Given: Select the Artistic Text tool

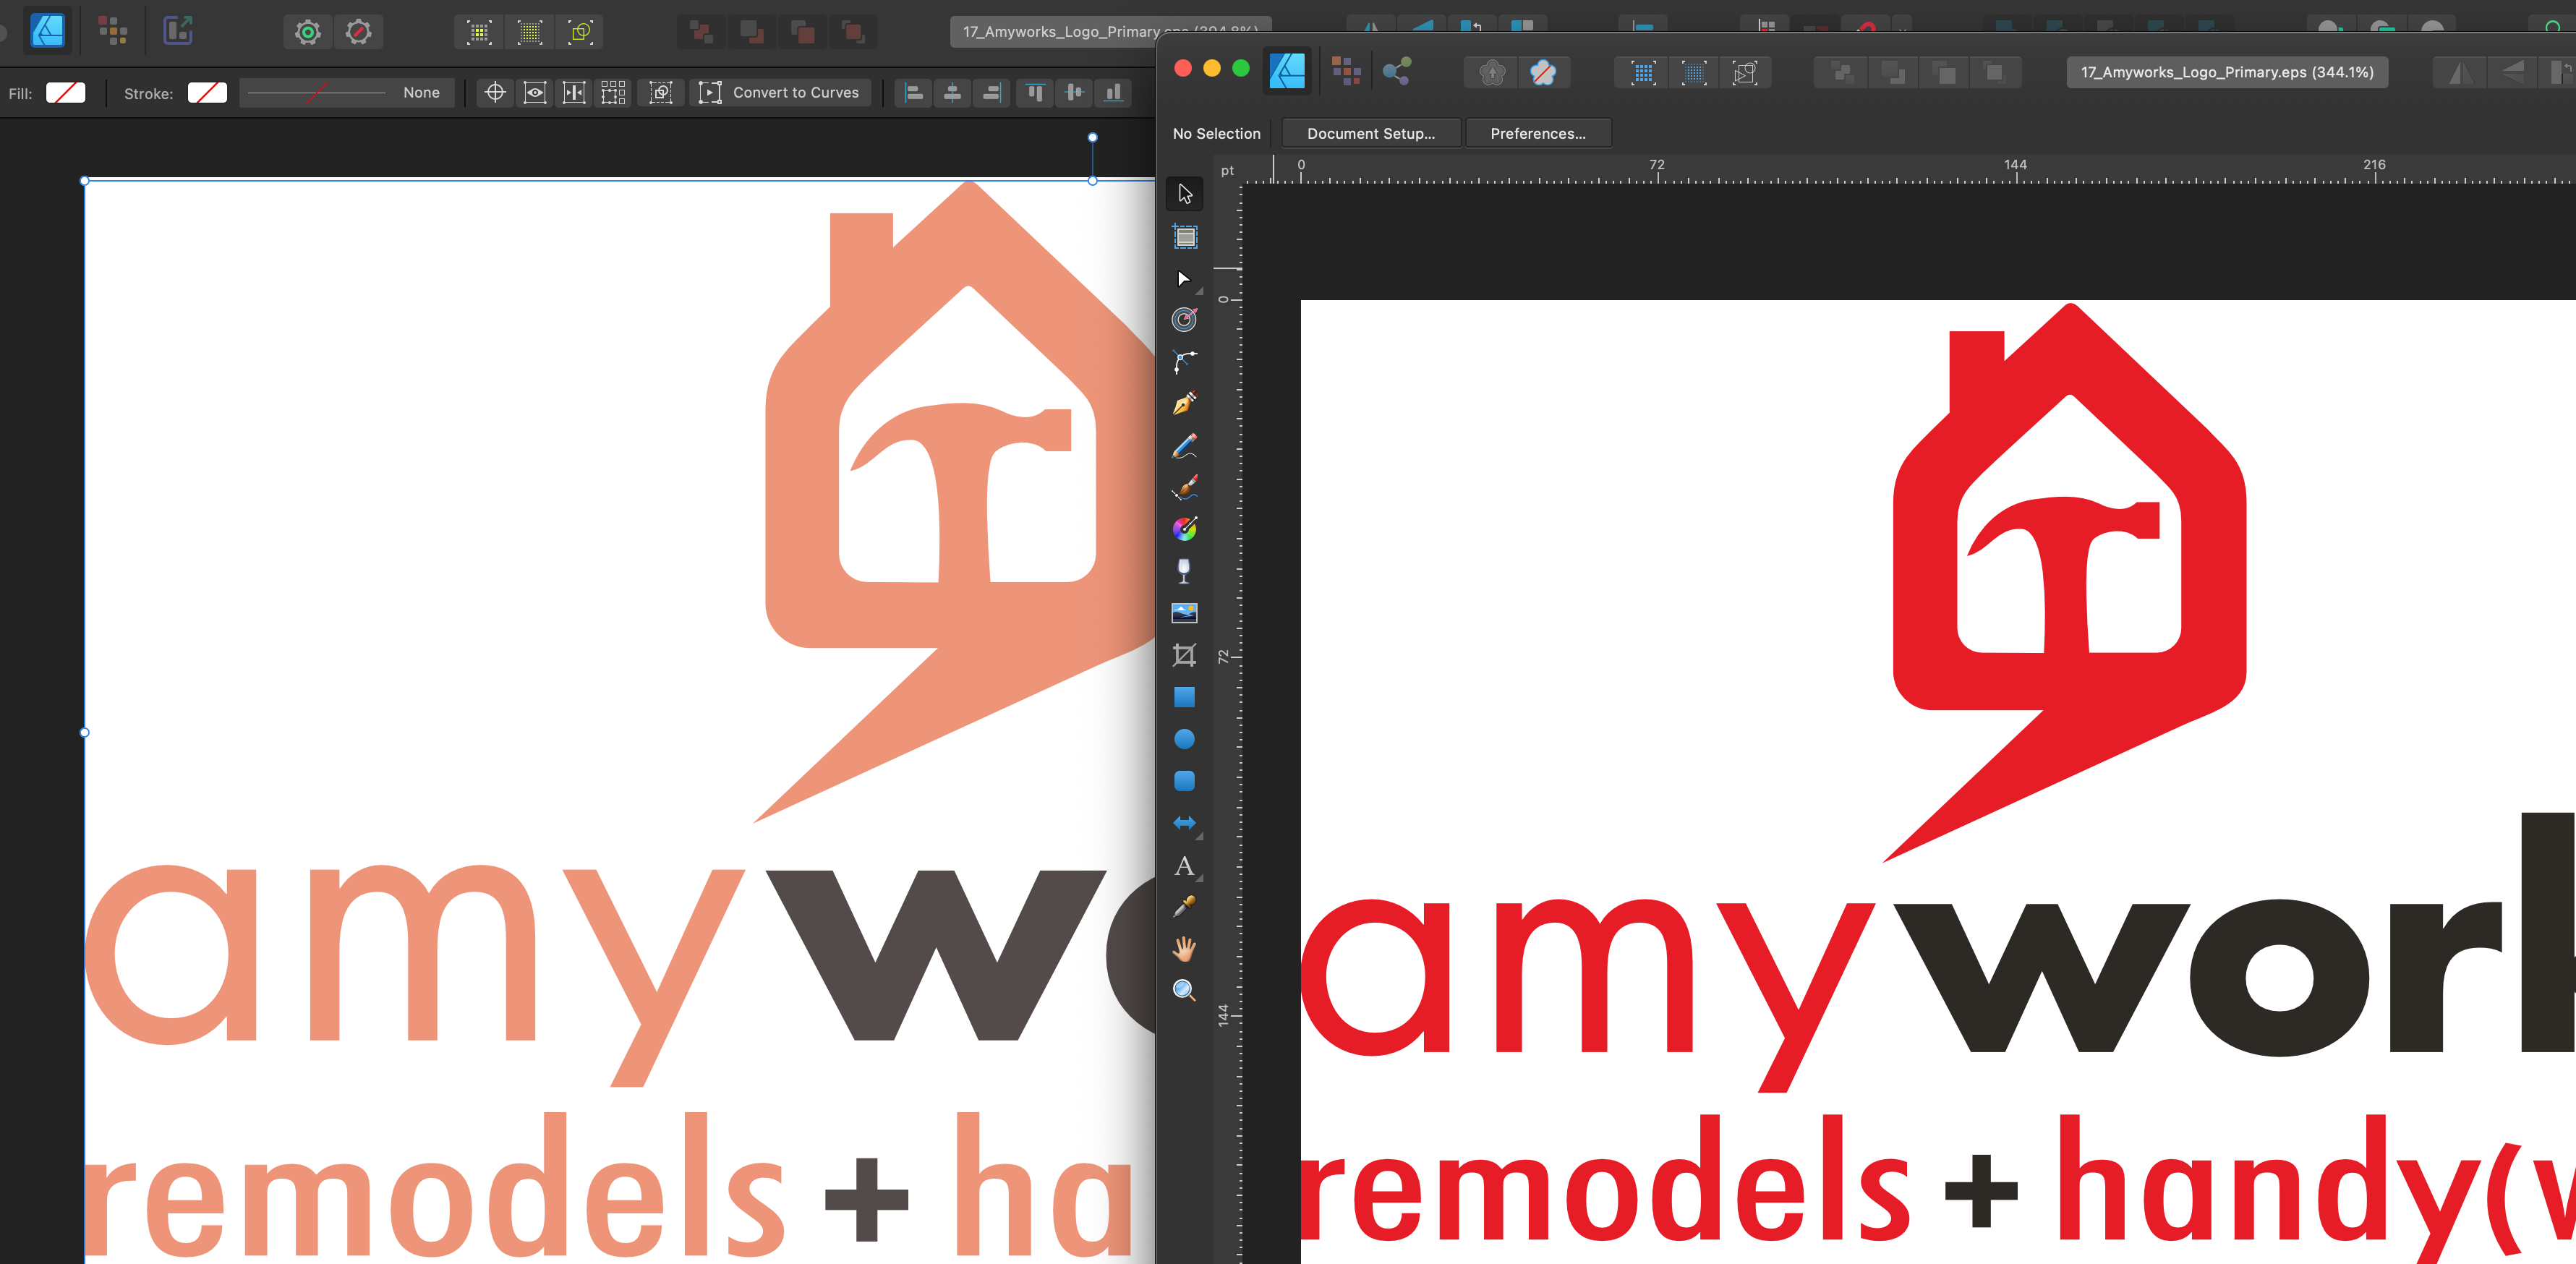Looking at the screenshot, I should coord(1185,865).
